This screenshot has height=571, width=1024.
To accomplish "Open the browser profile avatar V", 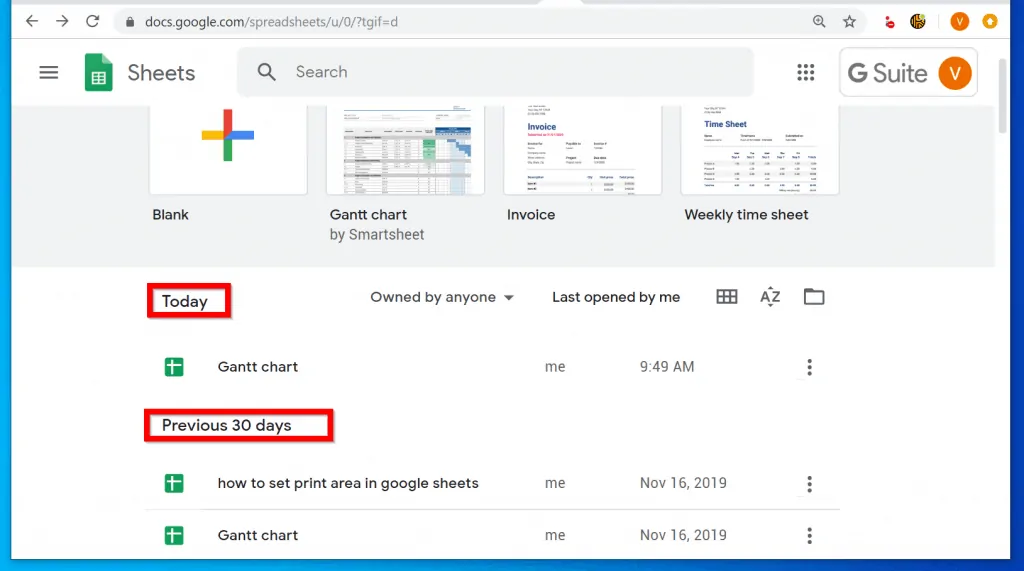I will point(959,22).
